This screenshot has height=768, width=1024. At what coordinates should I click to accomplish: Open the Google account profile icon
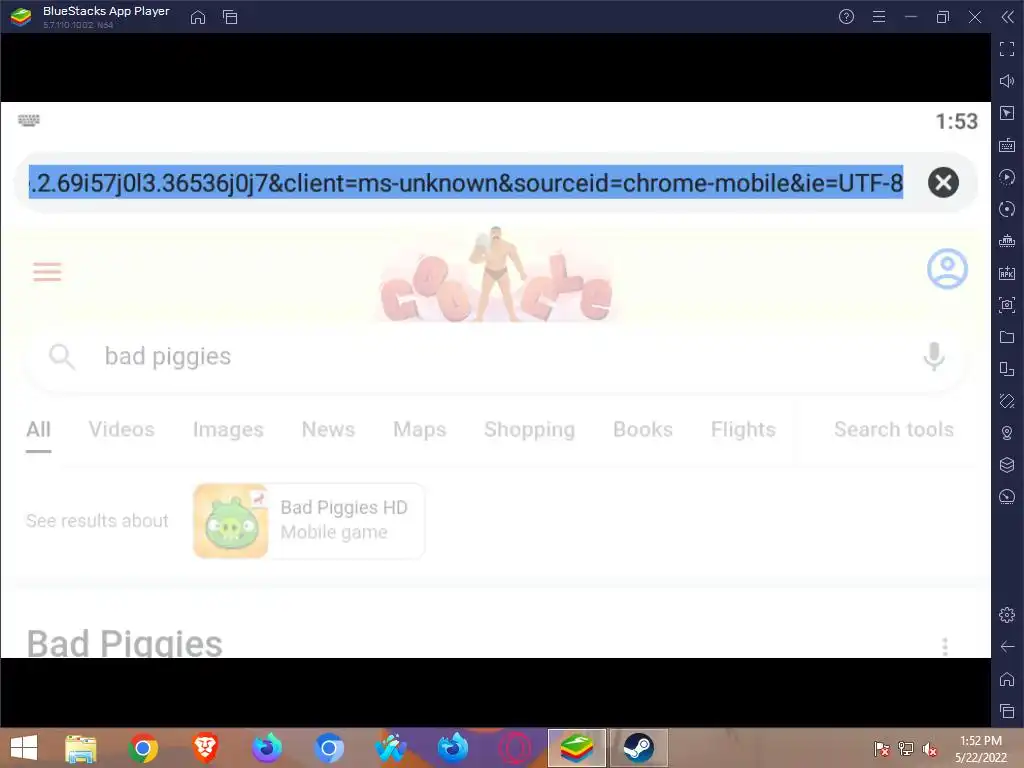pos(947,268)
